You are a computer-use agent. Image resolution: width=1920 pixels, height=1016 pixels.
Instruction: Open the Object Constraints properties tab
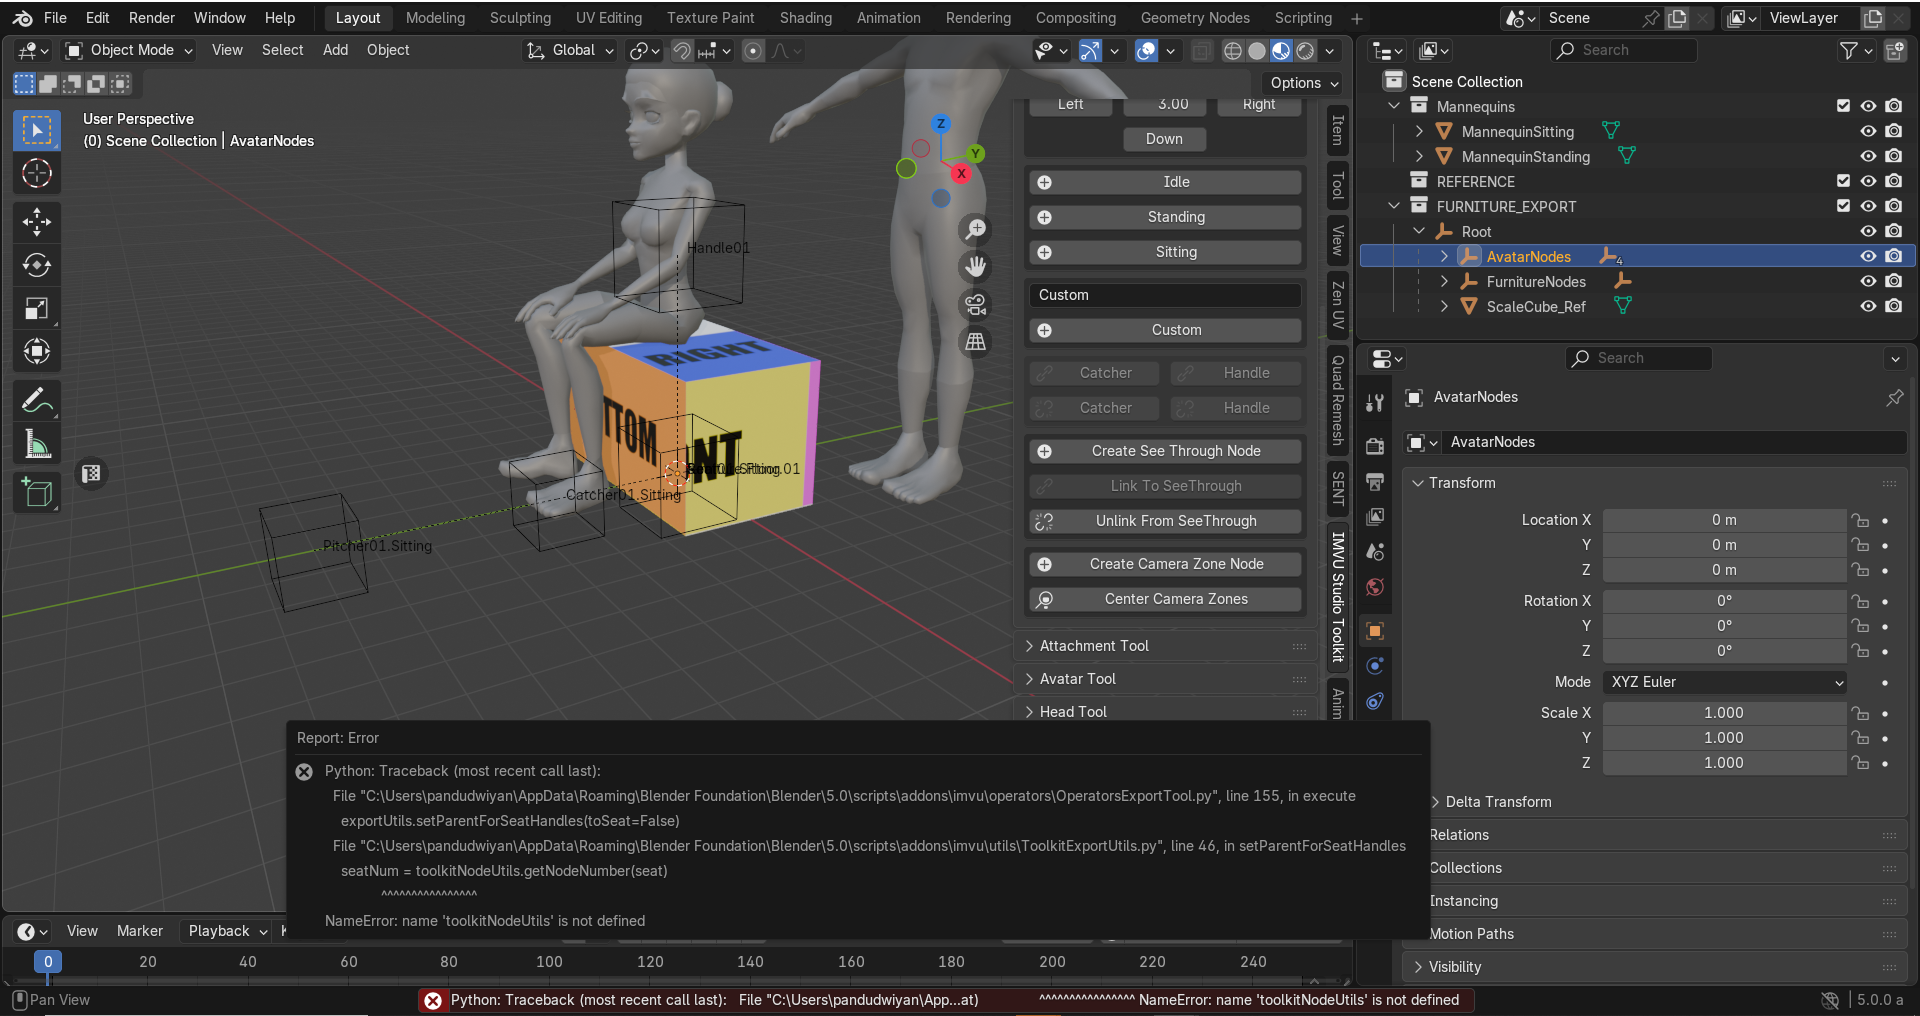coord(1375,701)
